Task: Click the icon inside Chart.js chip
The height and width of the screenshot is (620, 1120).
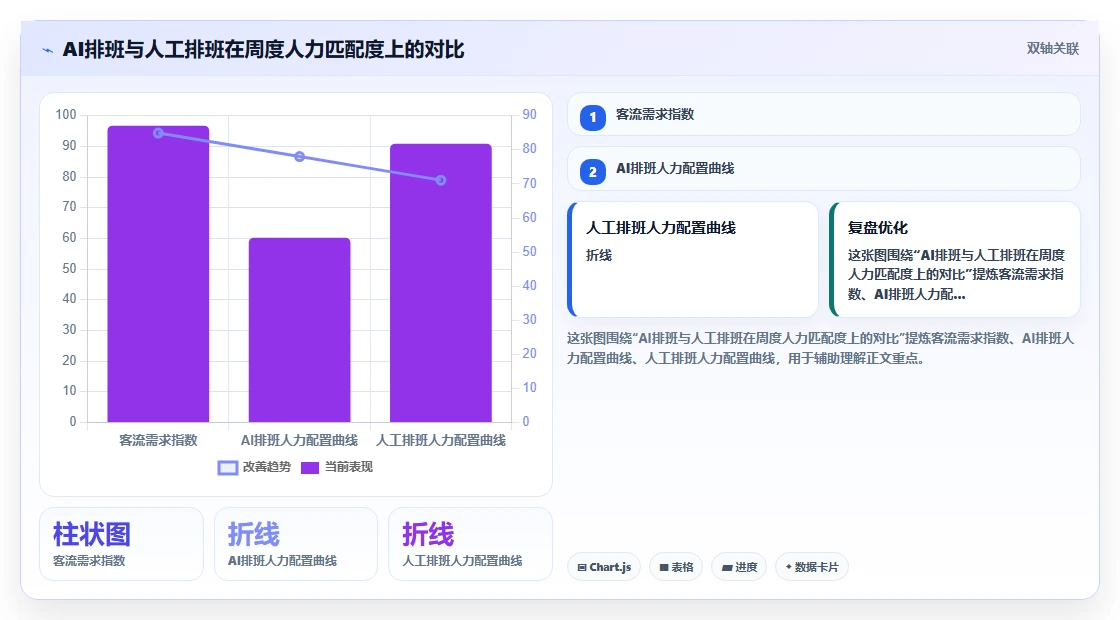Action: [582, 568]
